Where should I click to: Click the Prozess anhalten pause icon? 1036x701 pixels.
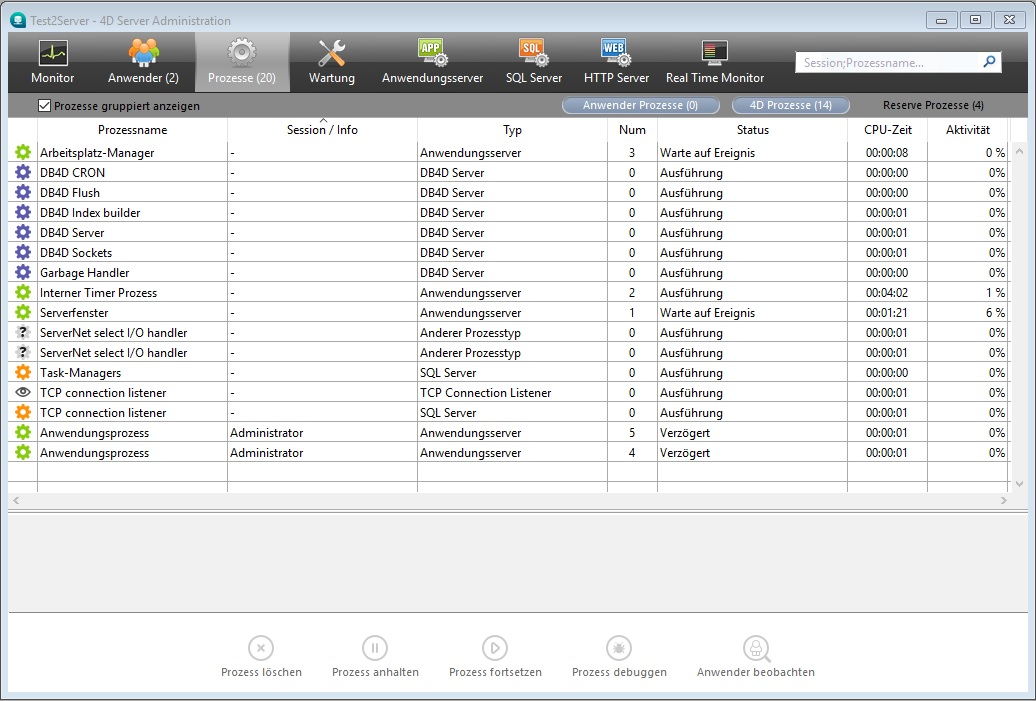click(x=375, y=648)
